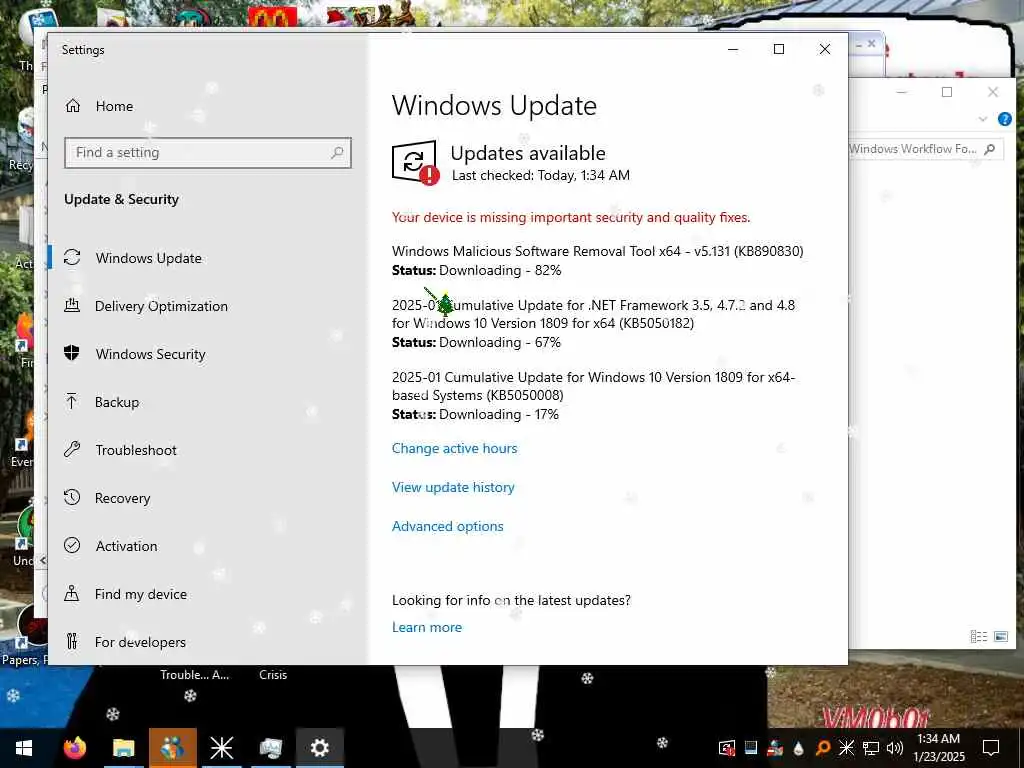Click the KB5050182 .NET Framework update entry
Image resolution: width=1024 pixels, height=768 pixels.
click(593, 314)
